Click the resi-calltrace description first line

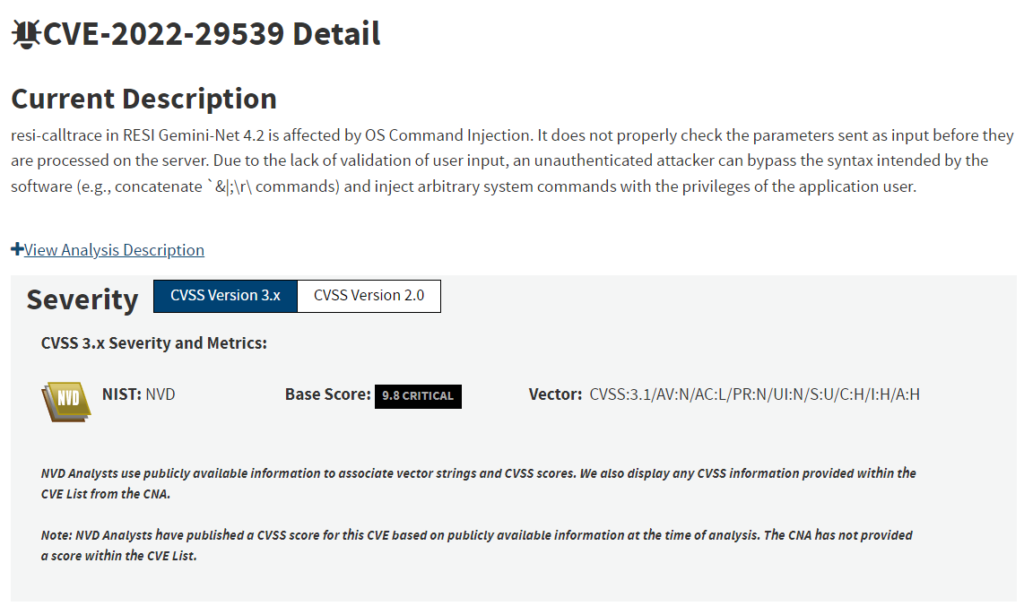512,135
